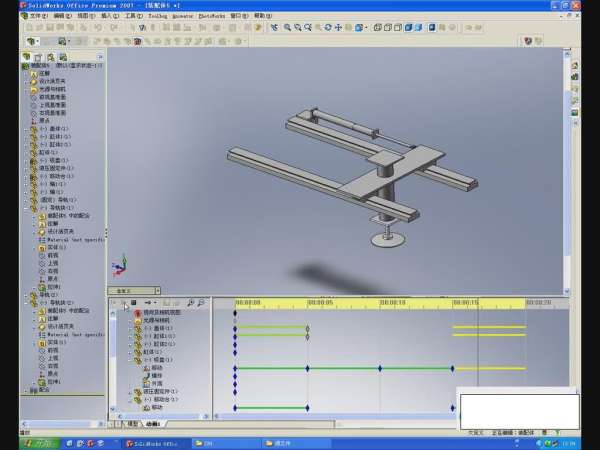Select the Rotate View tool

[x=328, y=28]
